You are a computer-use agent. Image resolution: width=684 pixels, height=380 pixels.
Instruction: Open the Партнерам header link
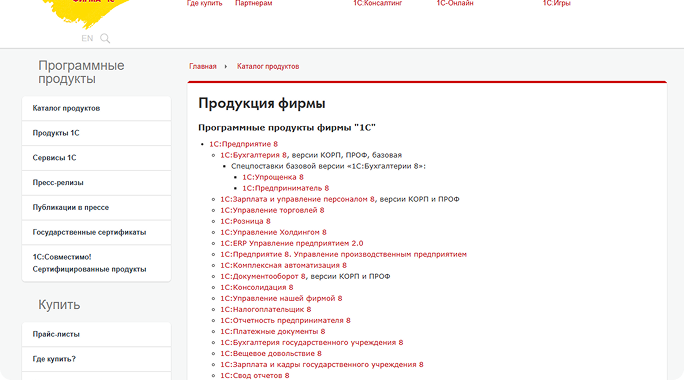[253, 3]
